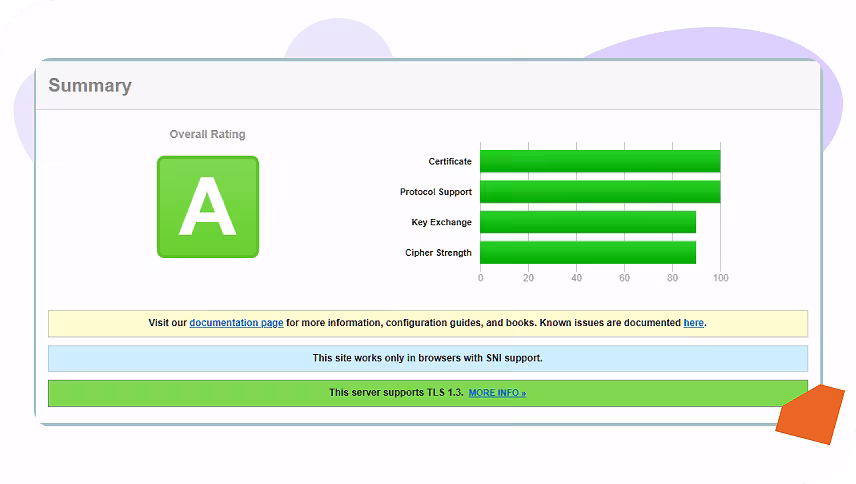Viewport: 856px width, 484px height.
Task: Click the Certificate score bar
Action: coord(599,161)
